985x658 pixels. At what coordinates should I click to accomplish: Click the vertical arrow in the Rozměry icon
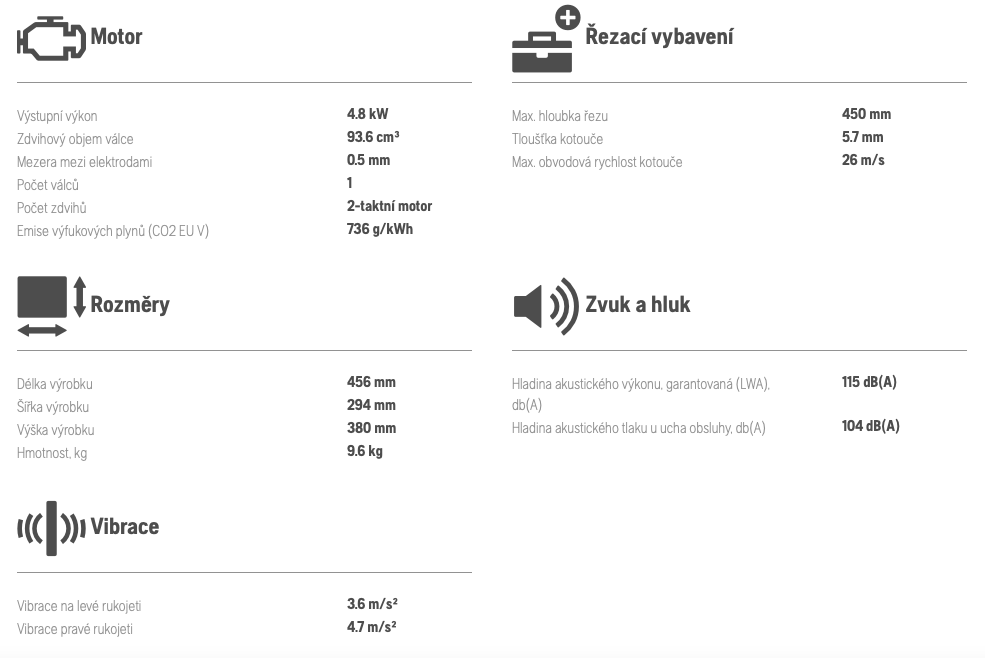(79, 297)
